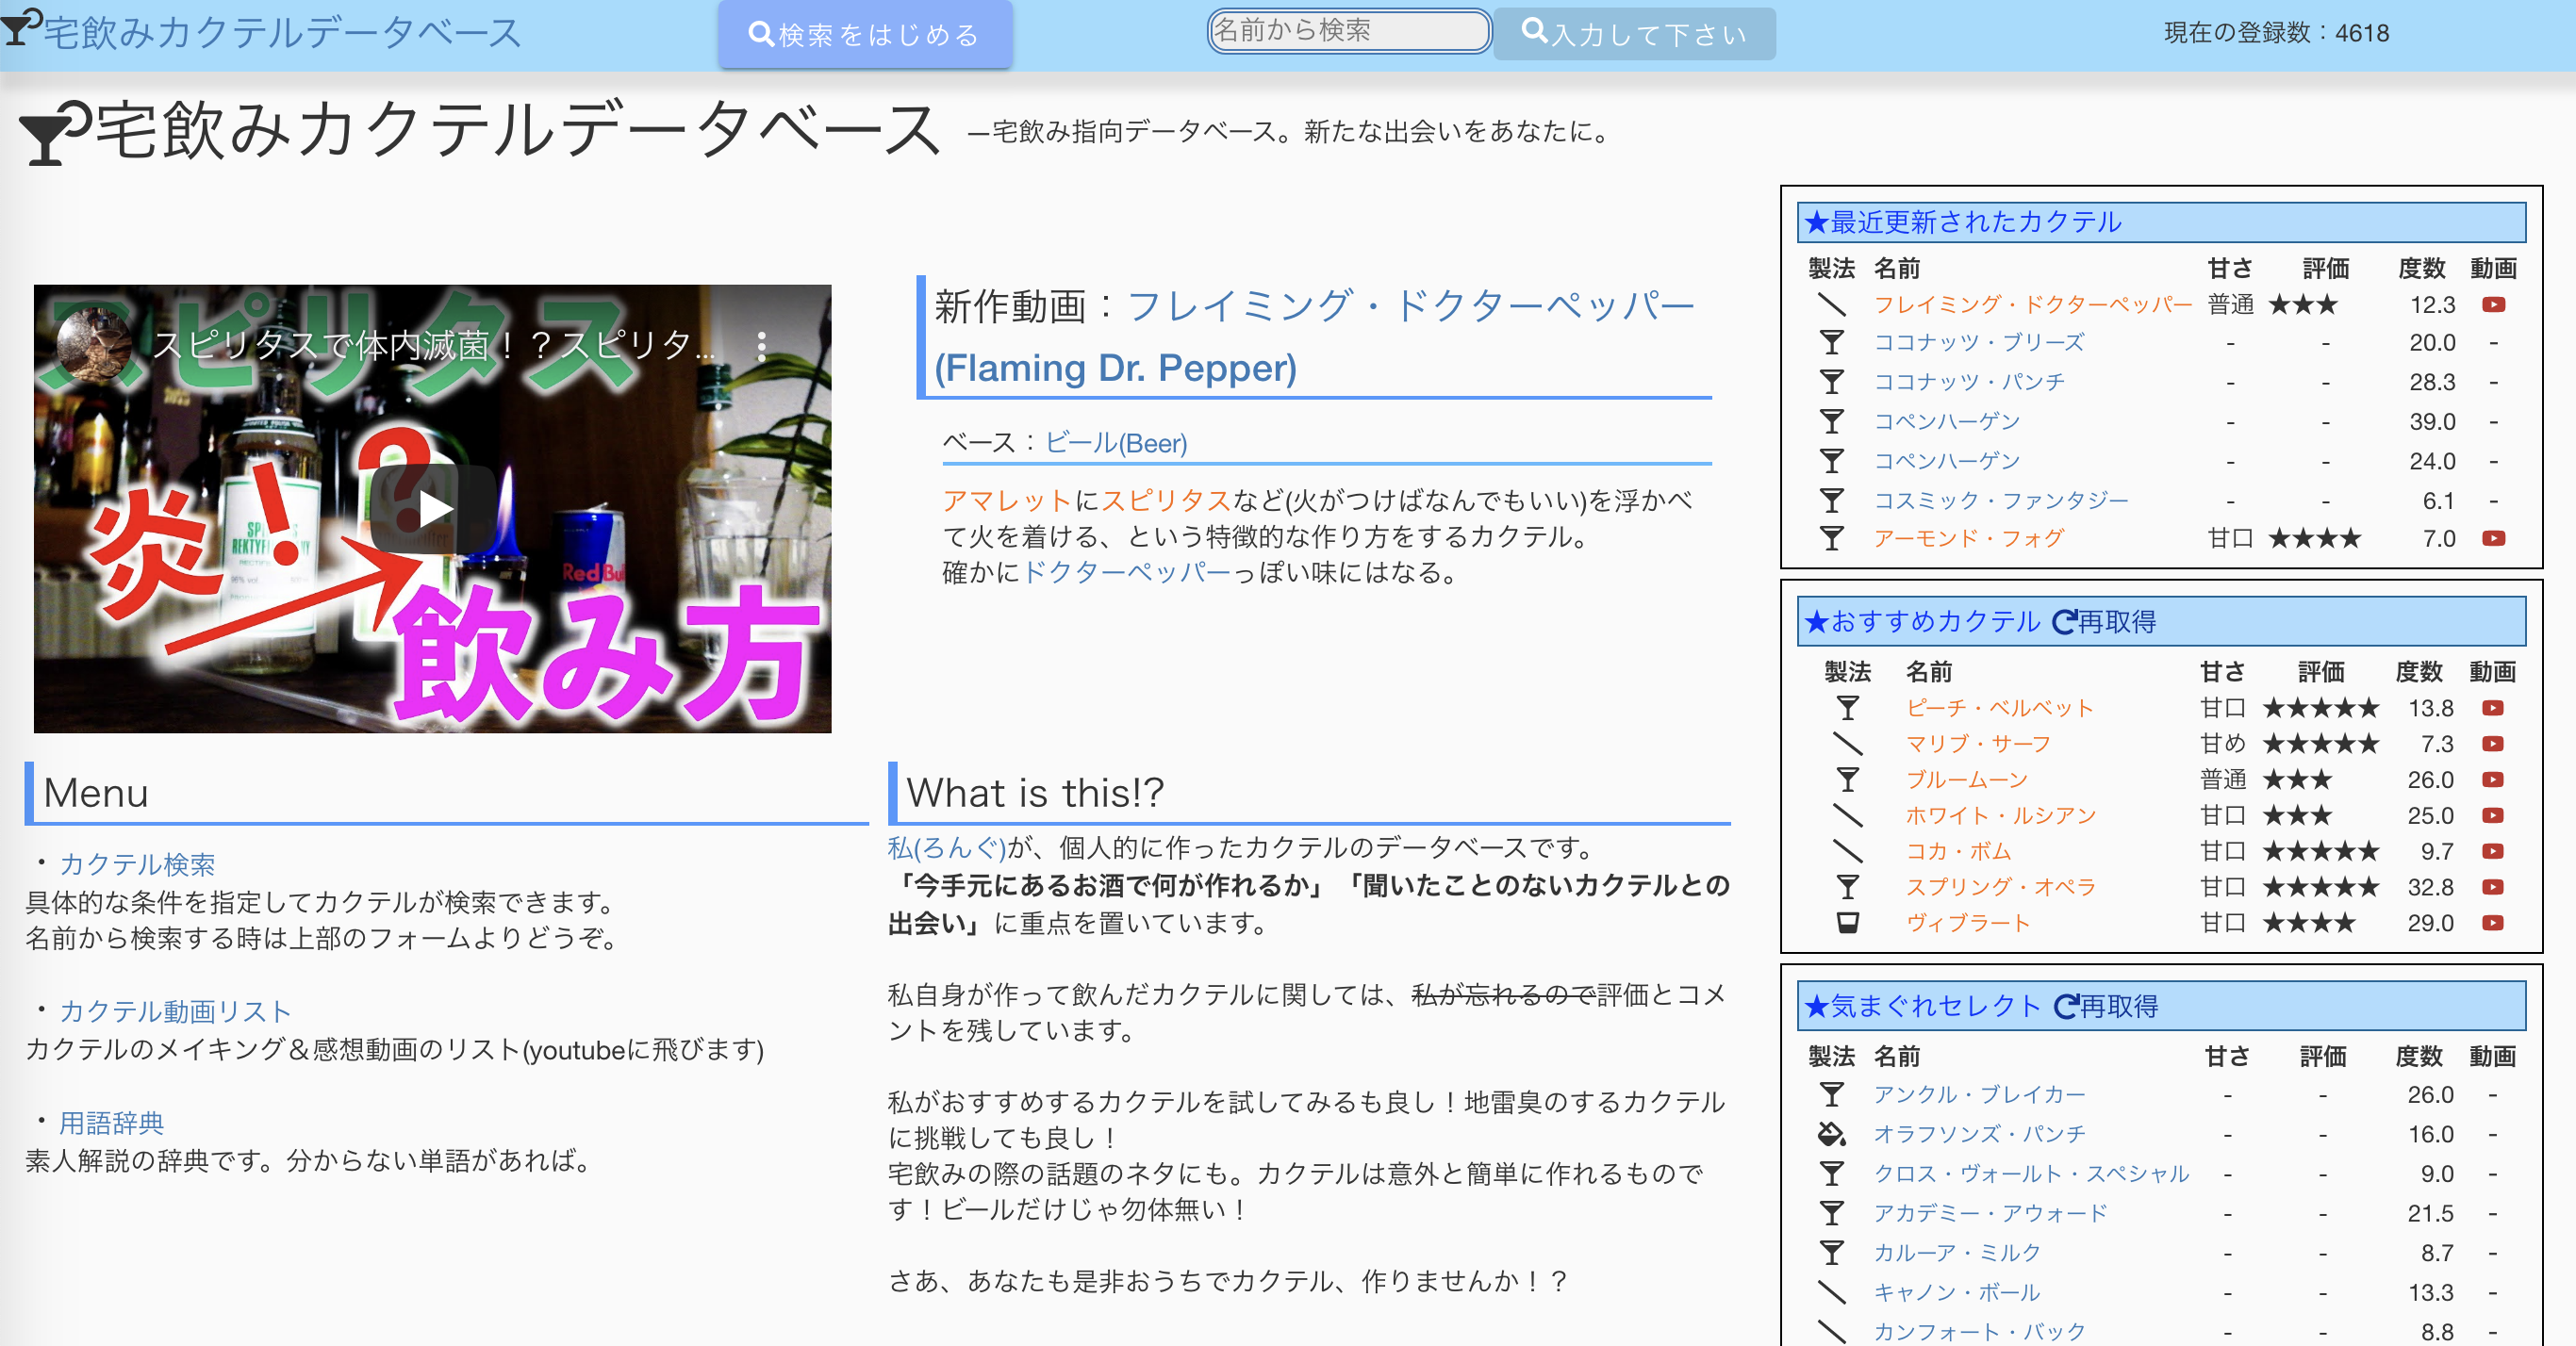Open the フレイミング・ドクターペッパー new video title link
Viewport: 2576px width, 1346px height.
(1410, 306)
